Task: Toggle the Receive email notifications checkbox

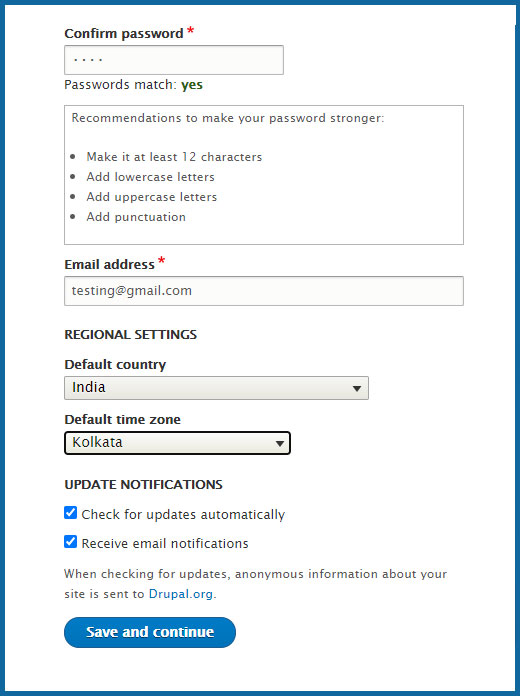Action: pos(70,542)
